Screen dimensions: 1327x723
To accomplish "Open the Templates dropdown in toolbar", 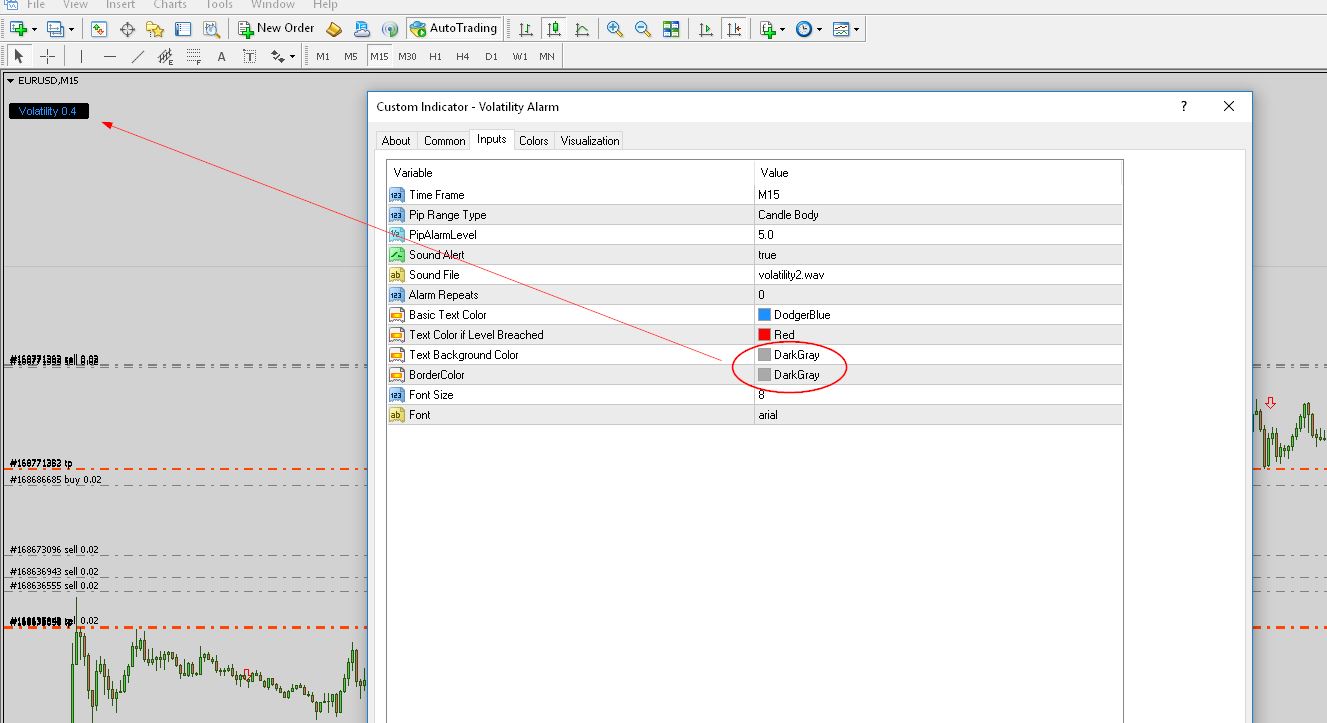I will click(x=857, y=29).
